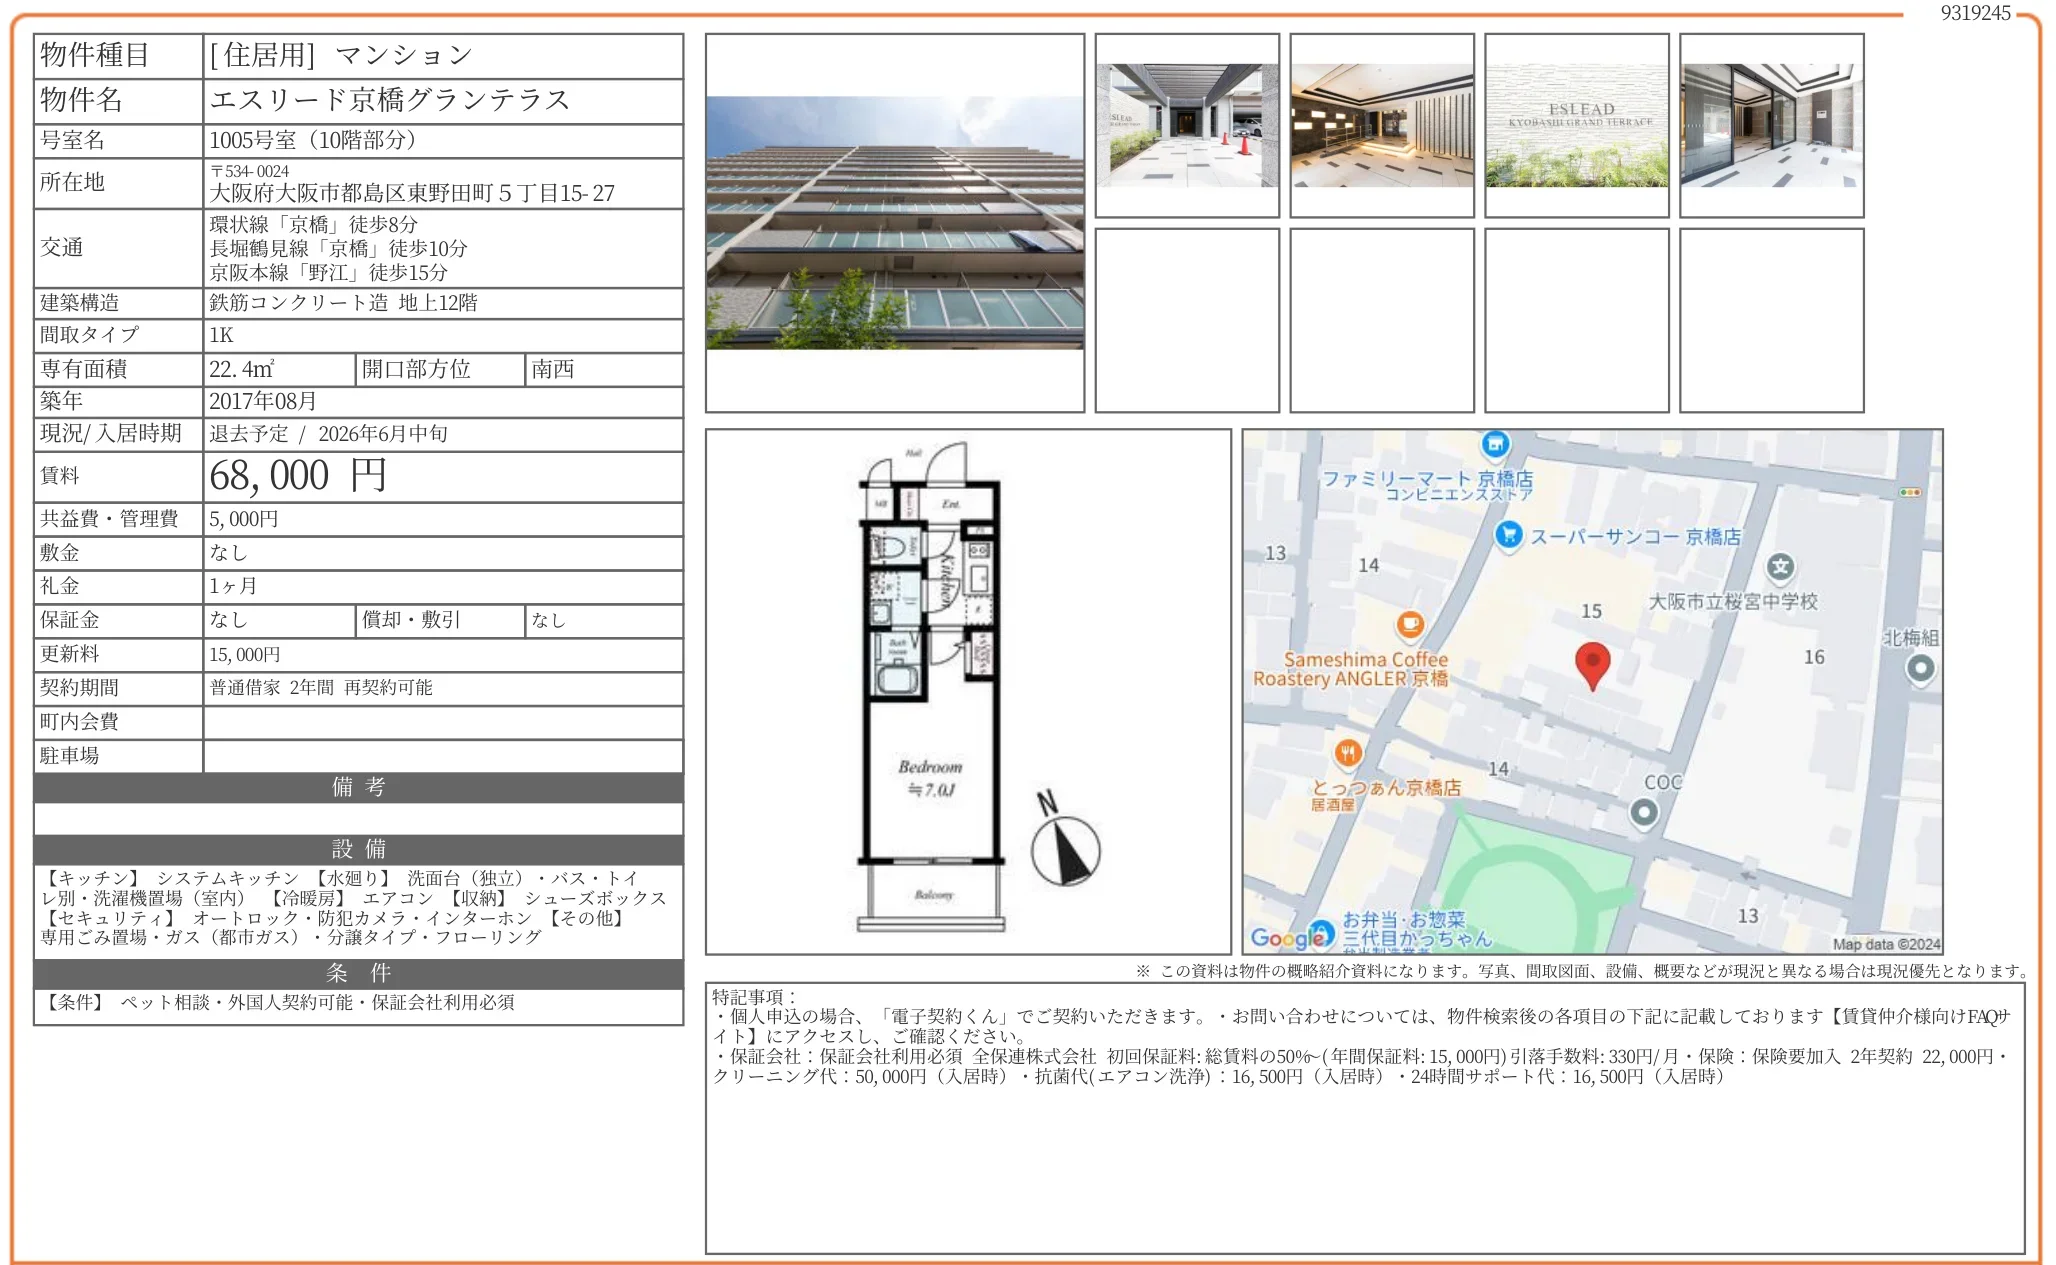Click the red location pin on map
Image resolution: width=2056 pixels, height=1265 pixels.
point(1592,664)
